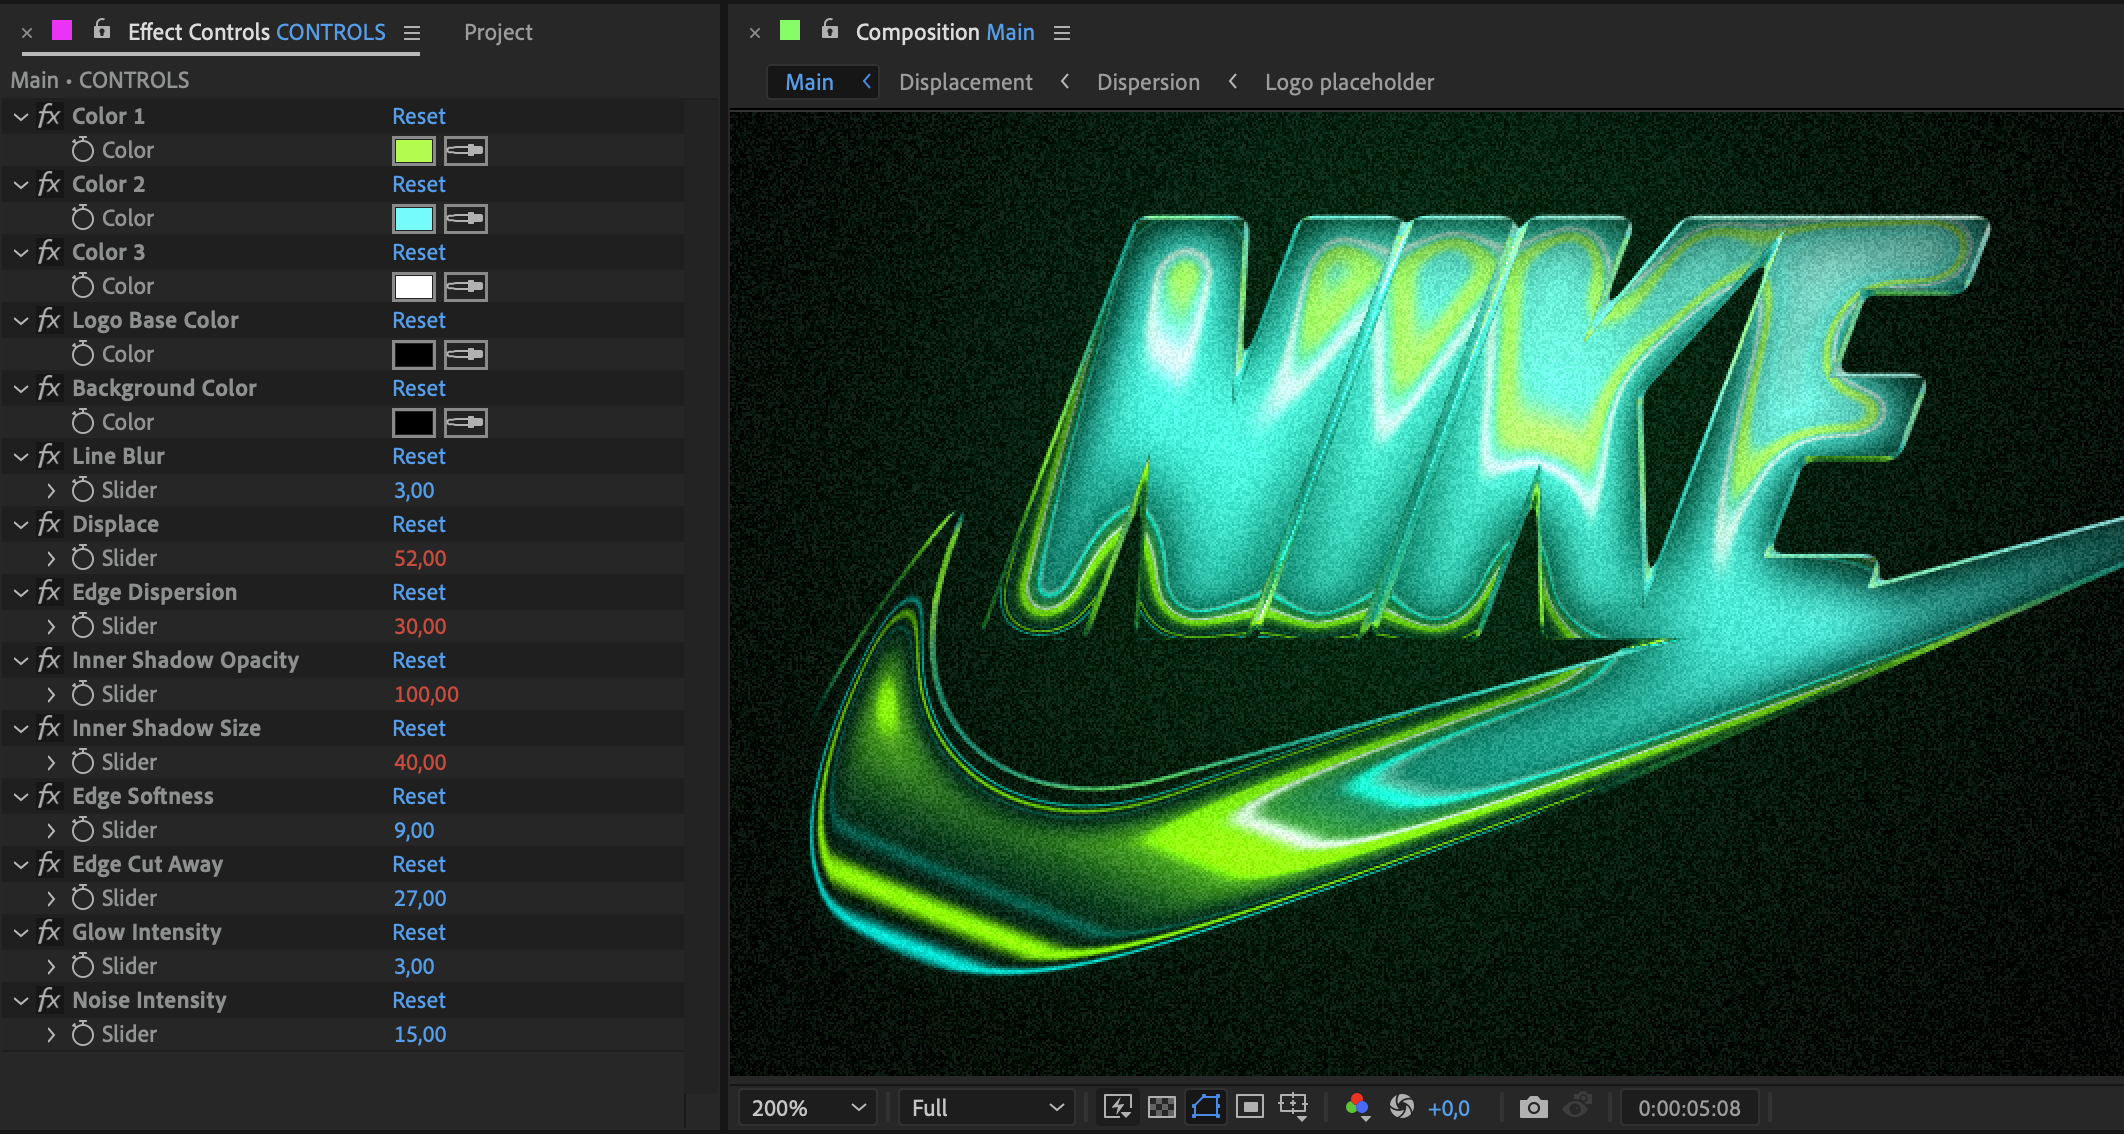Select the Main composition breadcrumb
This screenshot has height=1134, width=2124.
(x=809, y=82)
